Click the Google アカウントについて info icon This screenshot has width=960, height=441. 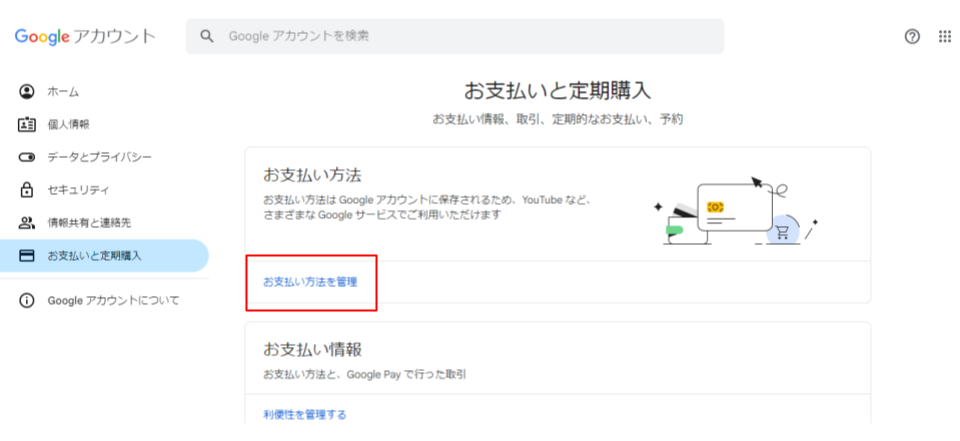pyautogui.click(x=26, y=301)
